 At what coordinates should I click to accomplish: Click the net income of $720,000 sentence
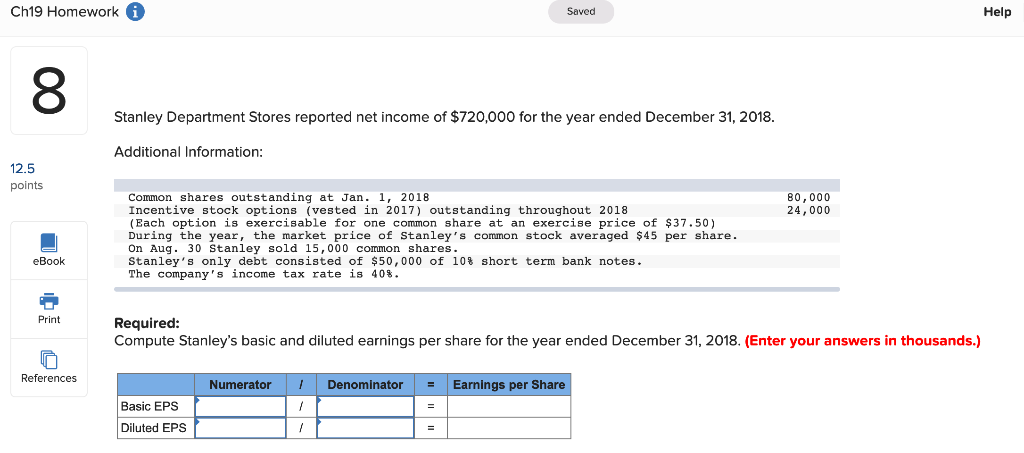pos(446,118)
